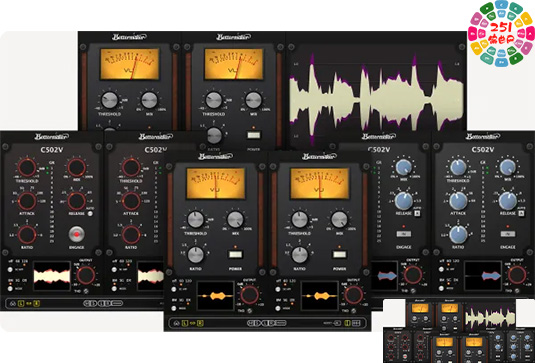Toggle THD switch on far-right blue-knob C502V panel

517,291
